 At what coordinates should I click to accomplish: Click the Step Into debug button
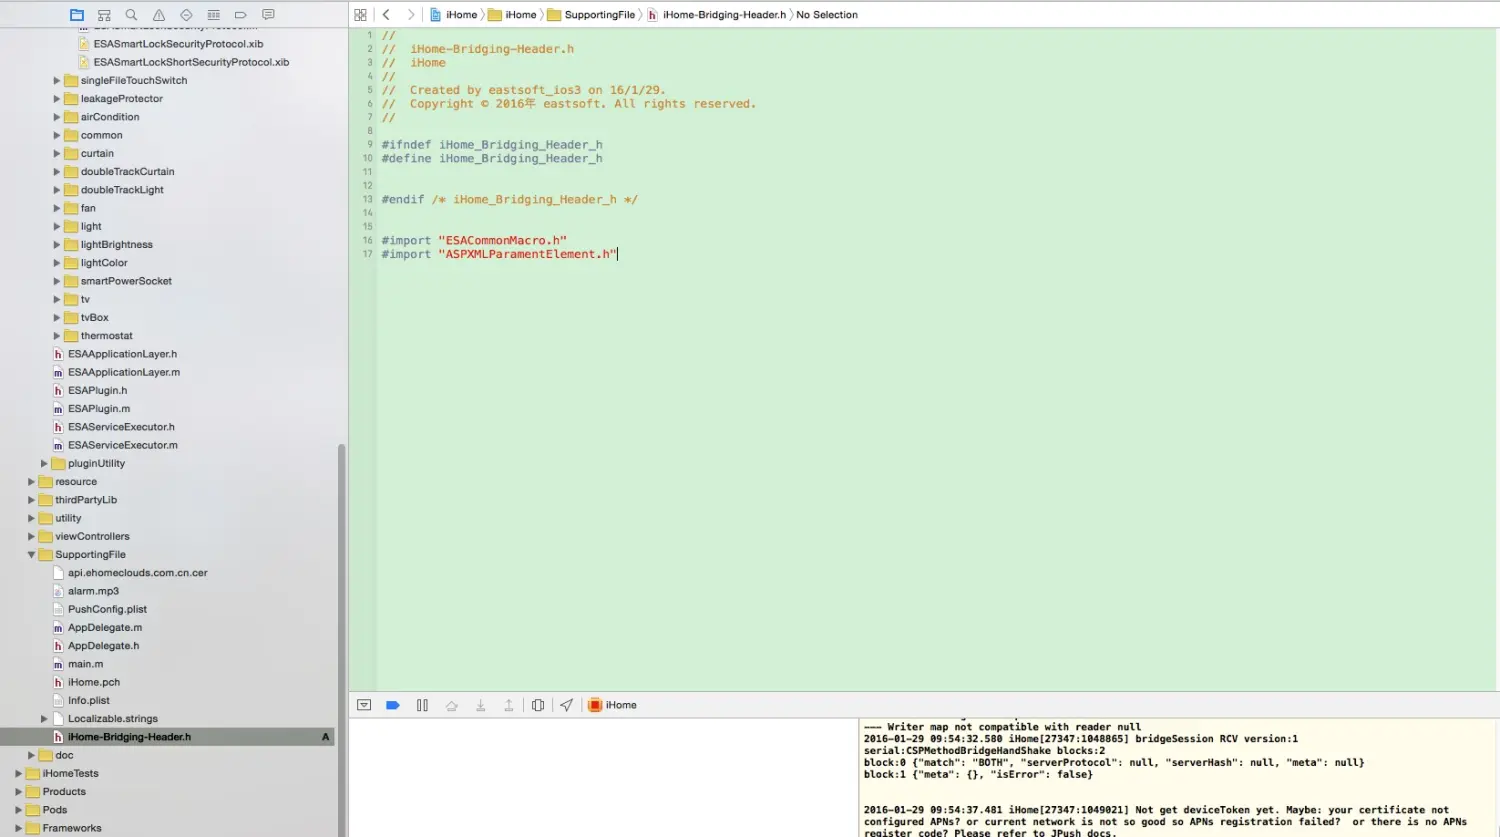pyautogui.click(x=480, y=705)
